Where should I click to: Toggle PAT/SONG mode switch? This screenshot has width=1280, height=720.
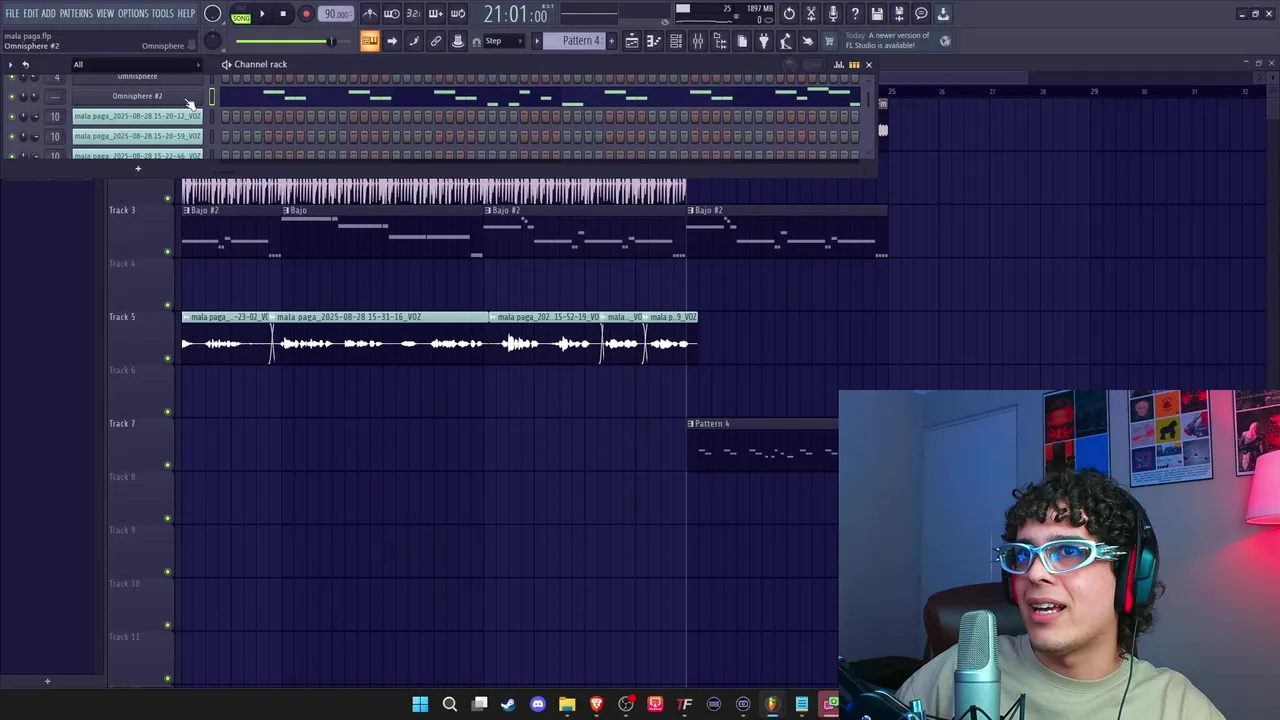[241, 14]
